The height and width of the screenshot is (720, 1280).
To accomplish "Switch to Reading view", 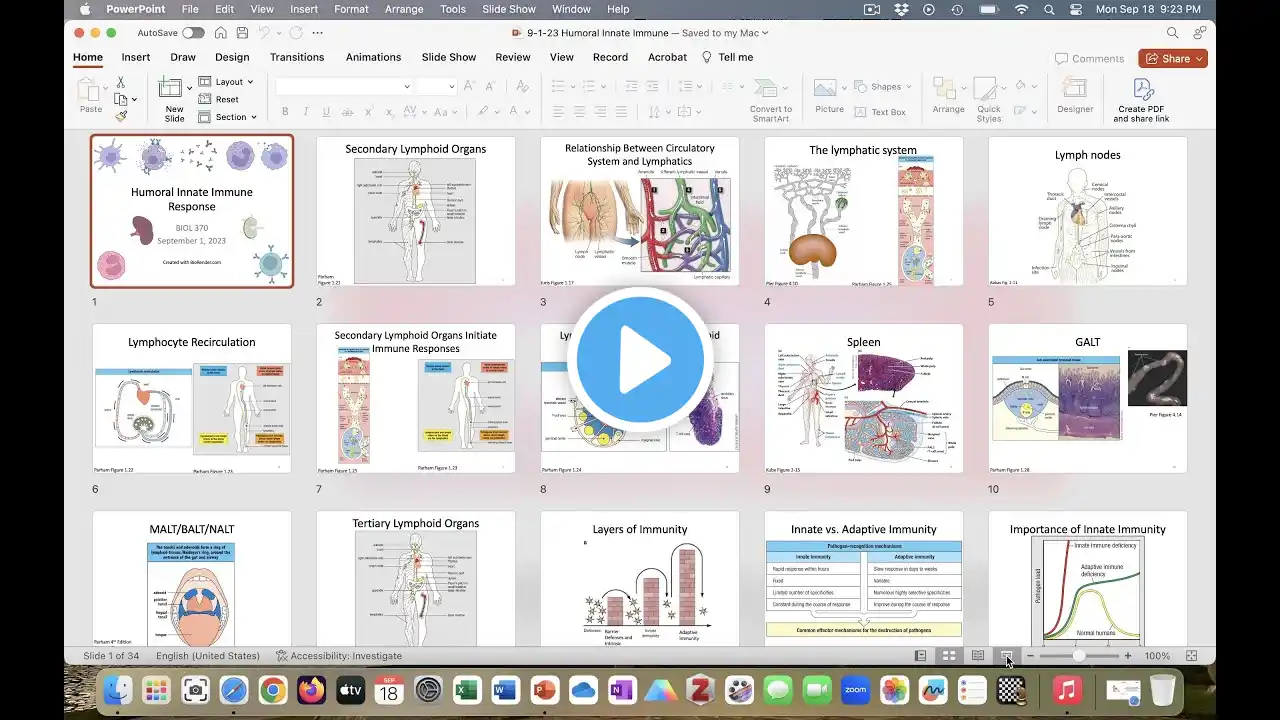I will pyautogui.click(x=978, y=656).
